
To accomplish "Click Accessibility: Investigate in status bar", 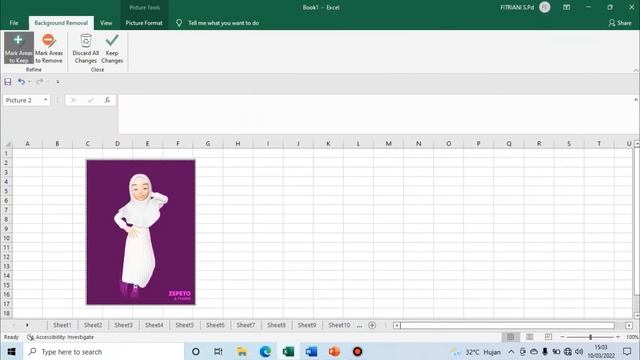I will click(60, 337).
